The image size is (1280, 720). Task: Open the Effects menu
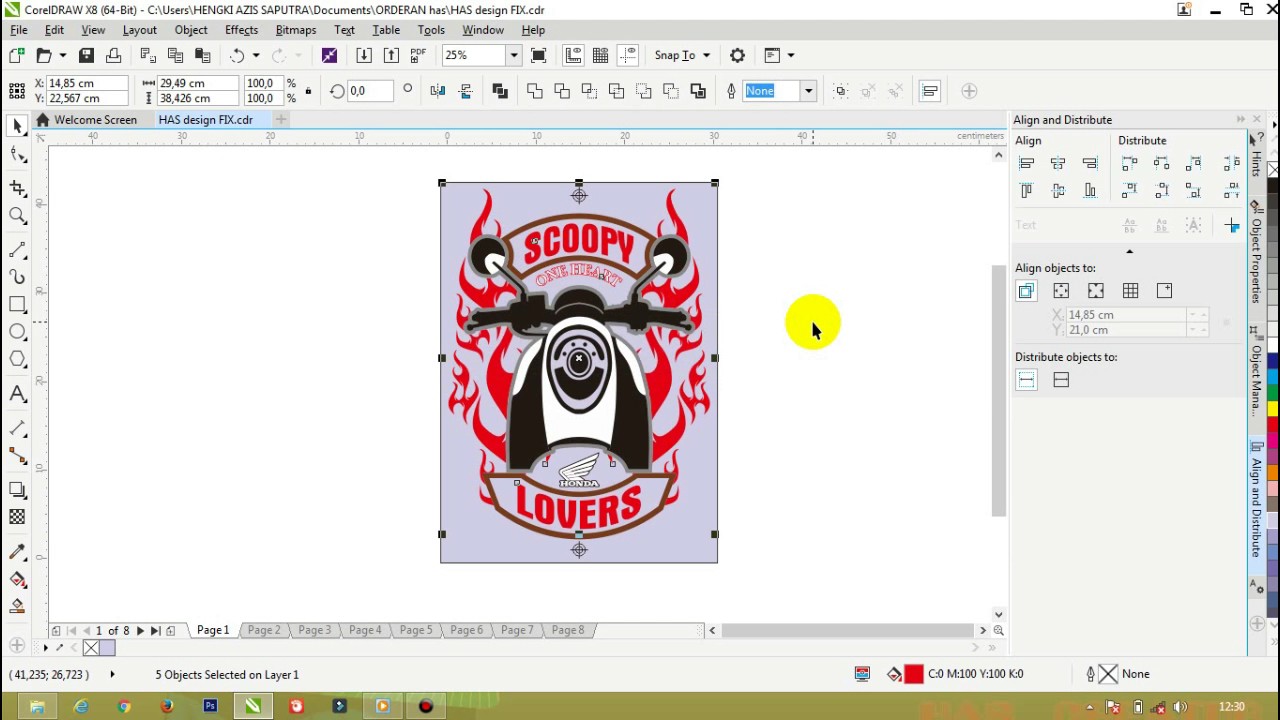pos(241,30)
